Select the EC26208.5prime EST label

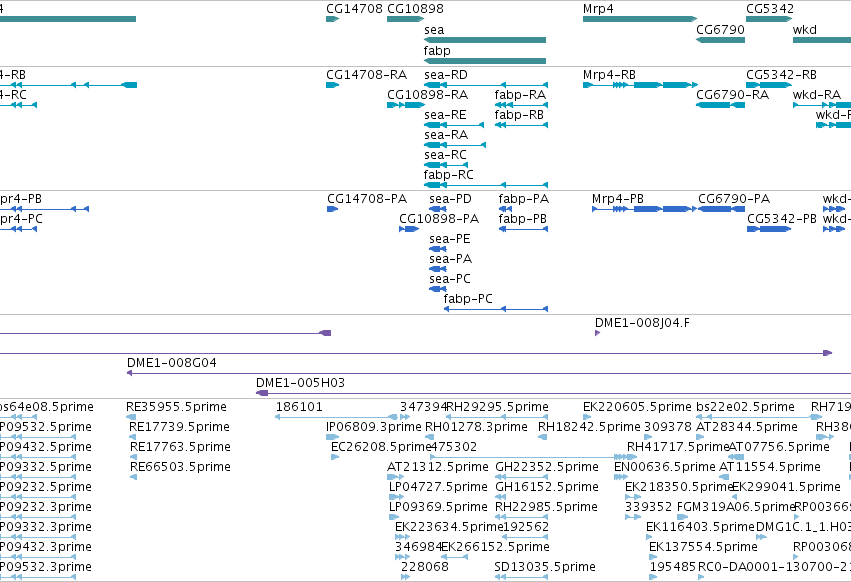(x=380, y=447)
